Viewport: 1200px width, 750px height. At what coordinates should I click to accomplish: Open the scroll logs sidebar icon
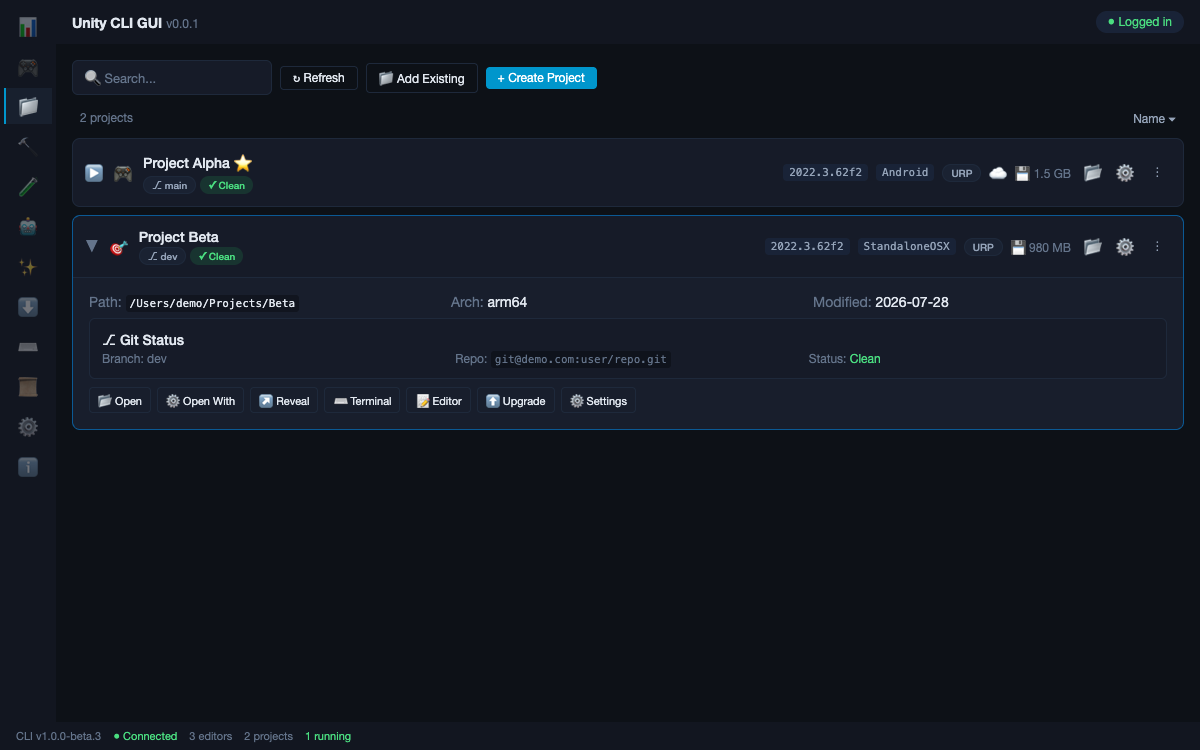[x=28, y=387]
